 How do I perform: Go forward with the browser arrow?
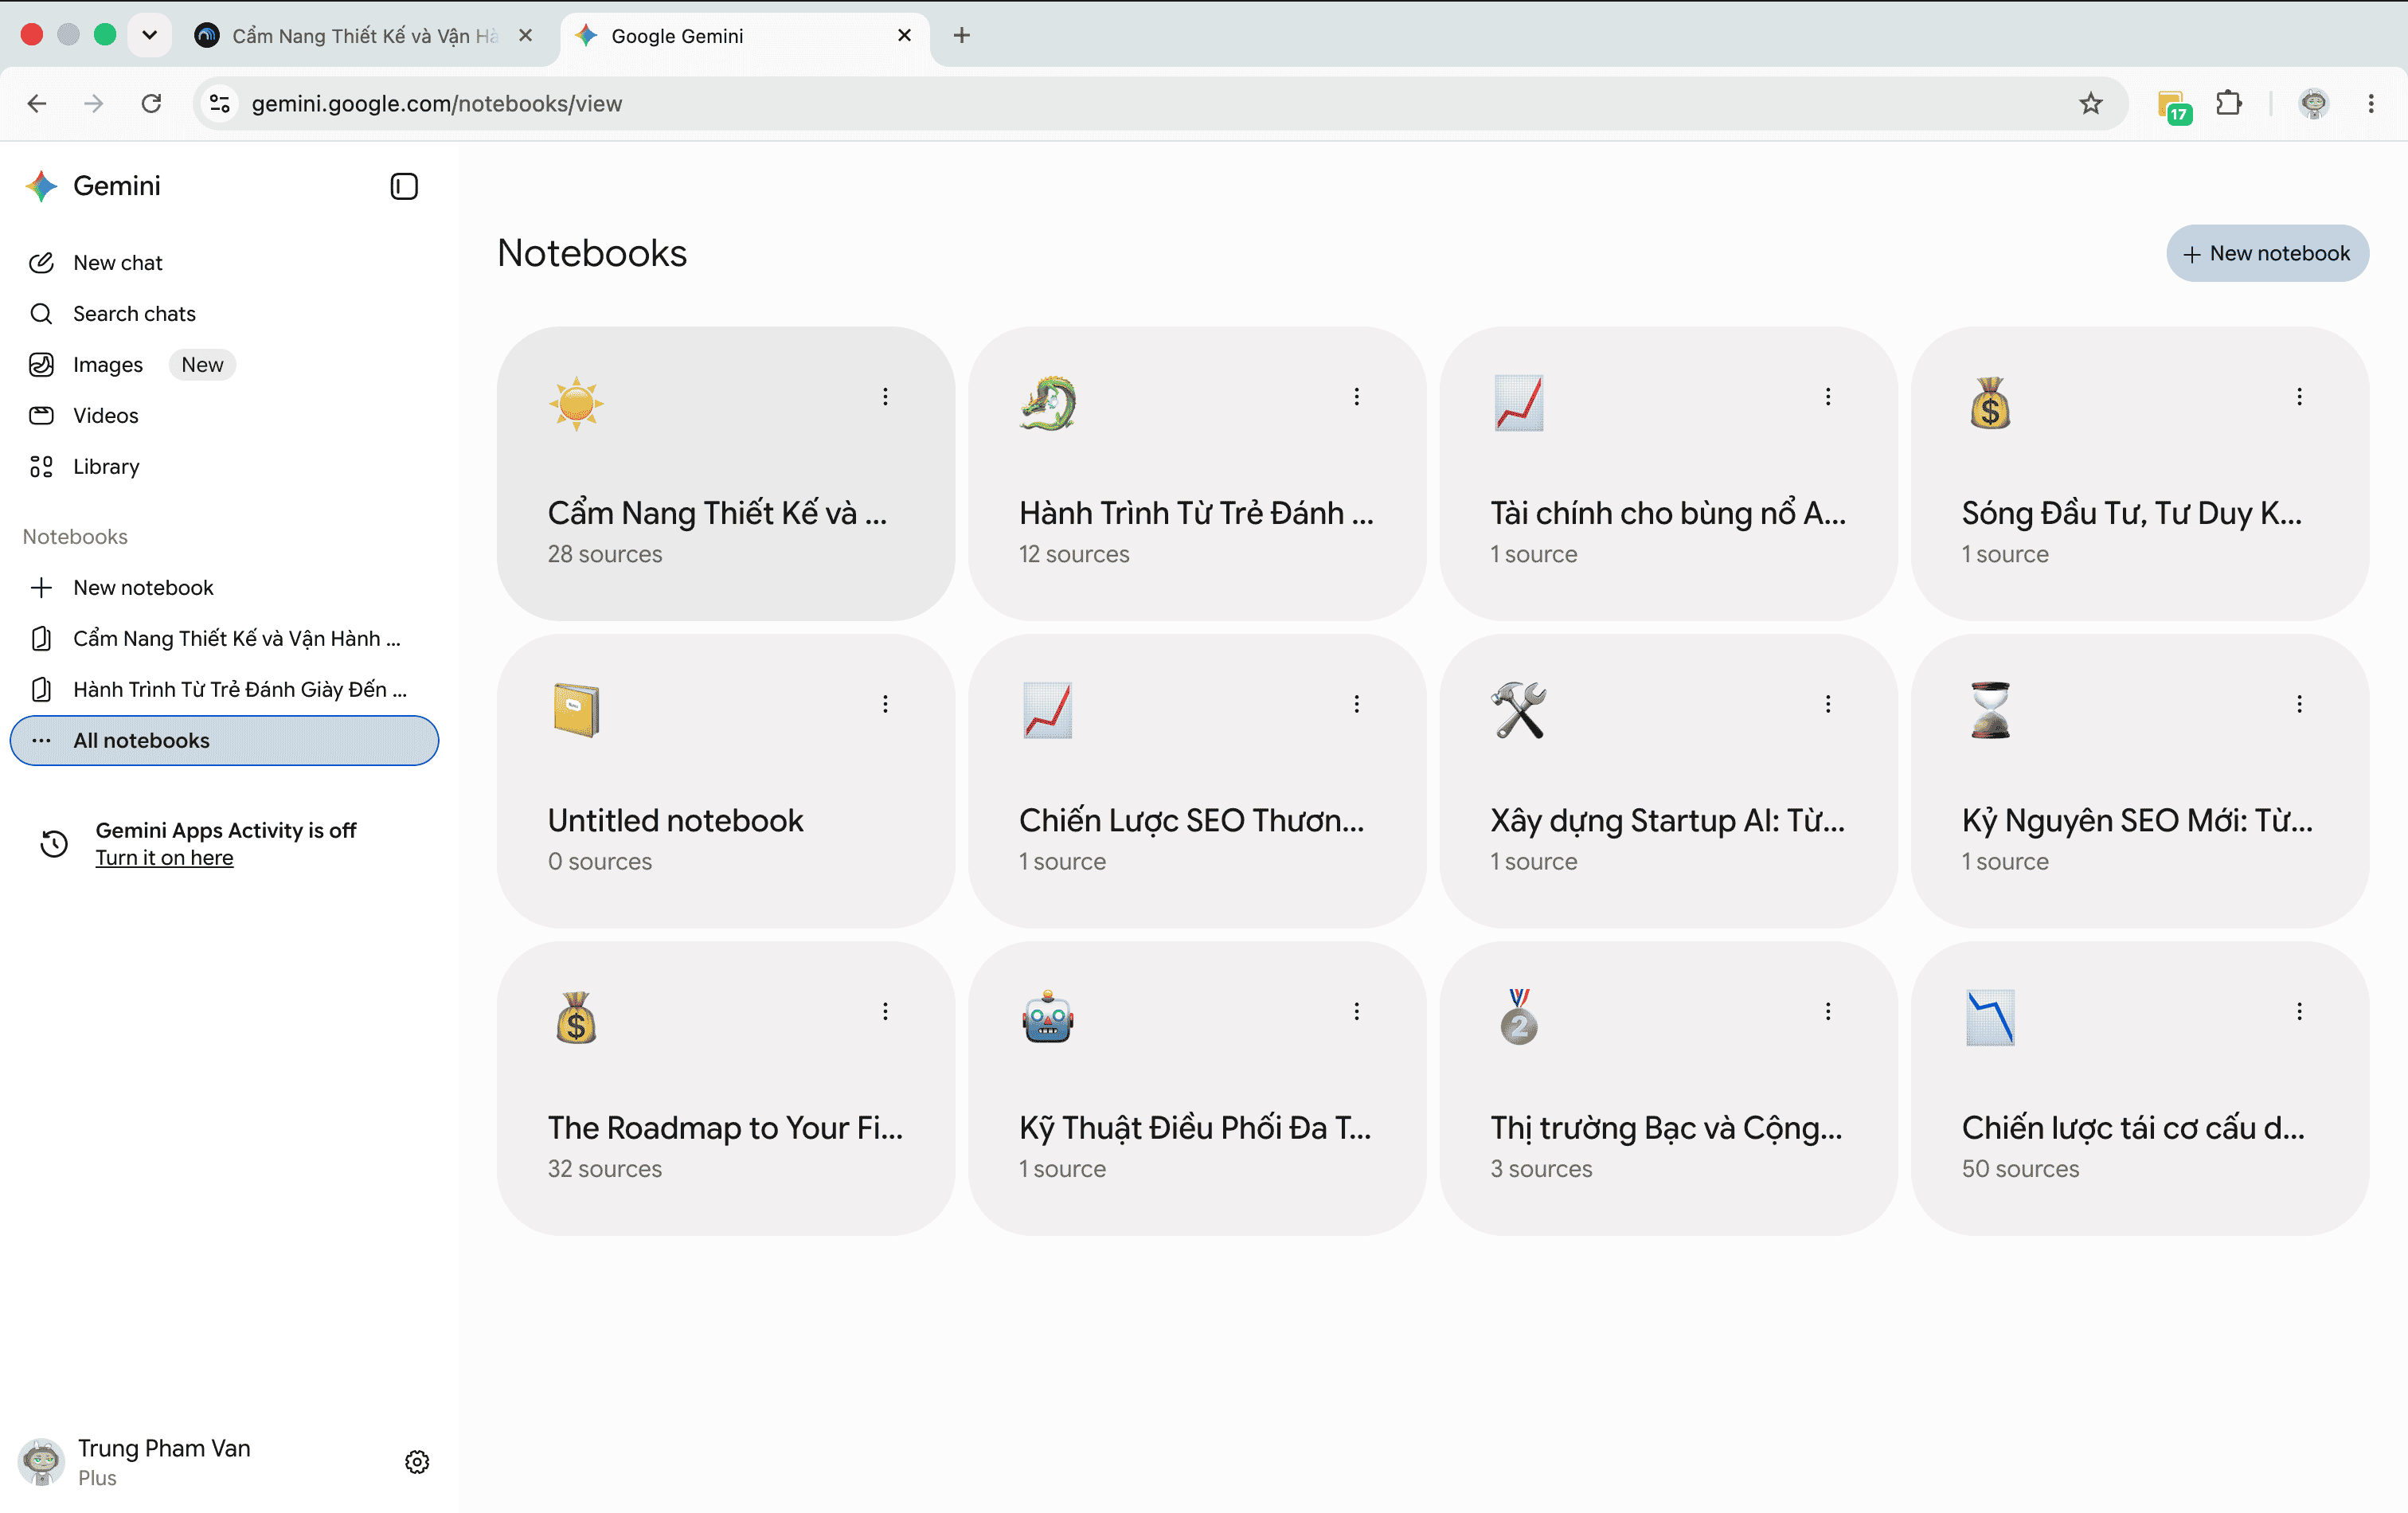(x=94, y=104)
